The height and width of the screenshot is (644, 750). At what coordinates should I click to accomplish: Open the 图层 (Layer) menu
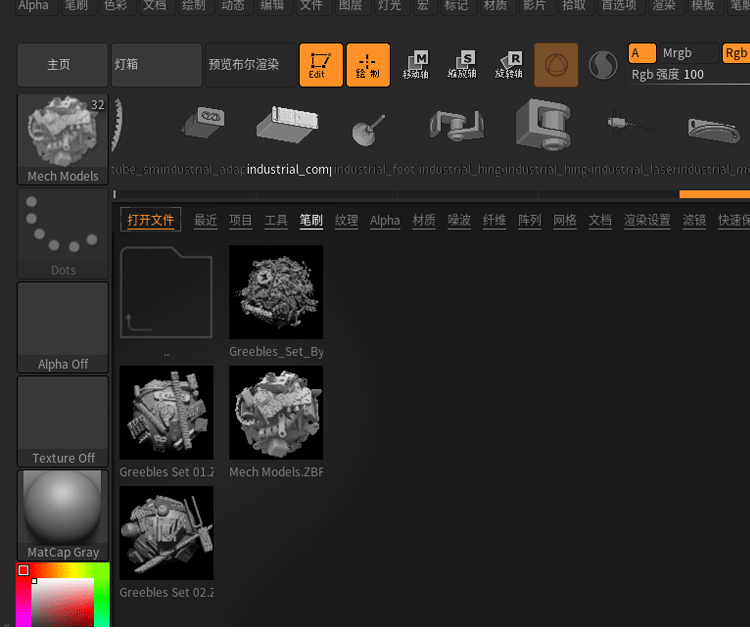(x=350, y=6)
